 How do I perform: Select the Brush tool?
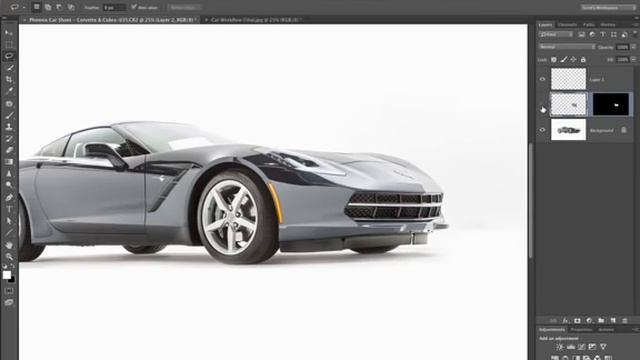pos(9,116)
